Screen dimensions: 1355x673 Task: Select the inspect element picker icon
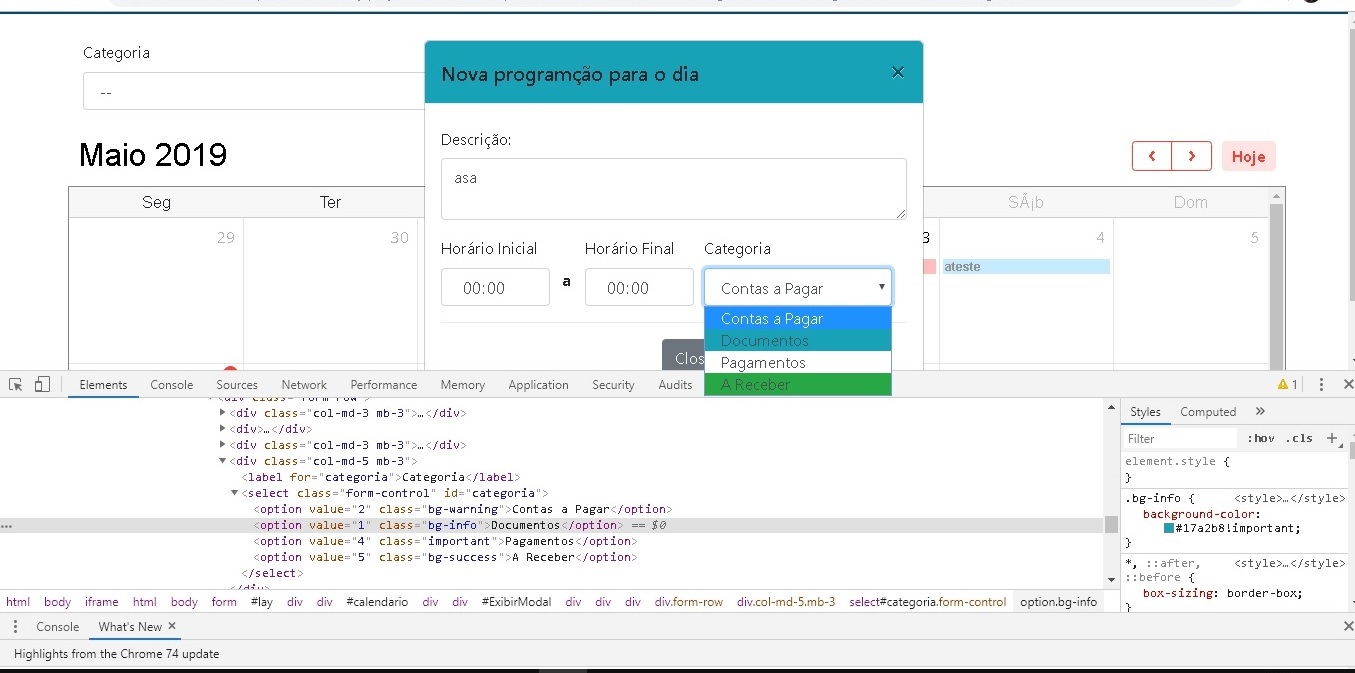16,385
